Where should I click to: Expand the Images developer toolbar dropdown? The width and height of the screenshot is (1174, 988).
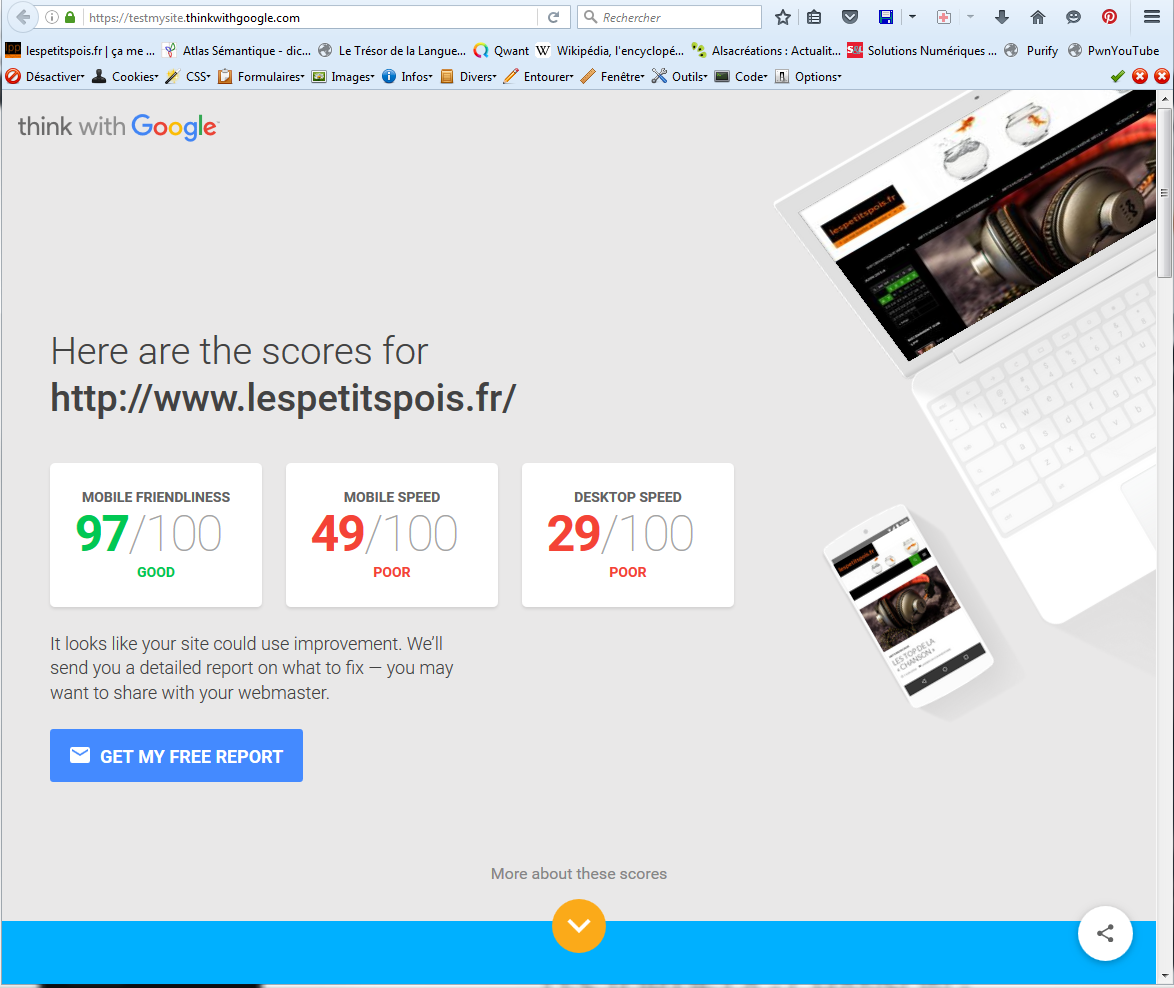(343, 76)
